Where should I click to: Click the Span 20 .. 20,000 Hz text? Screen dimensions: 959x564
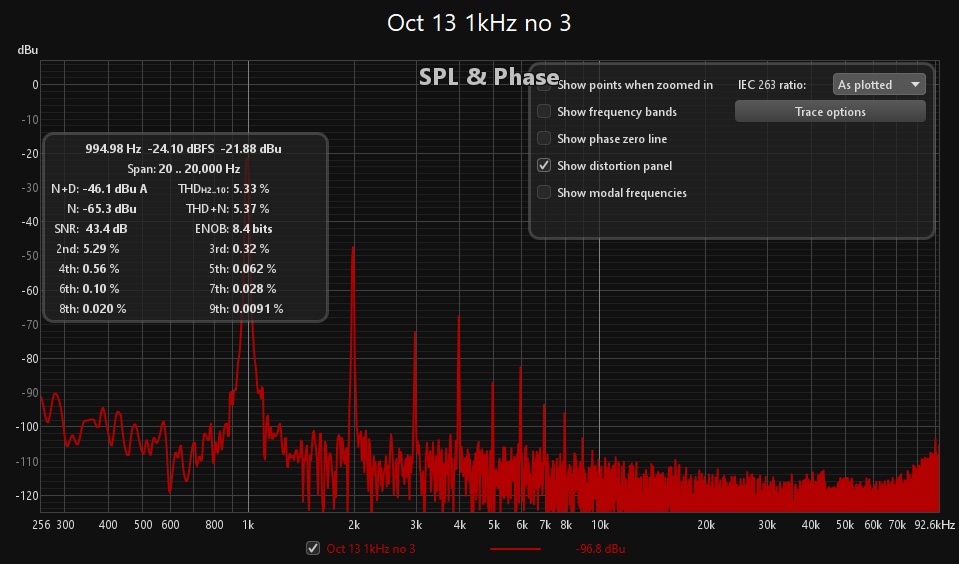click(183, 169)
